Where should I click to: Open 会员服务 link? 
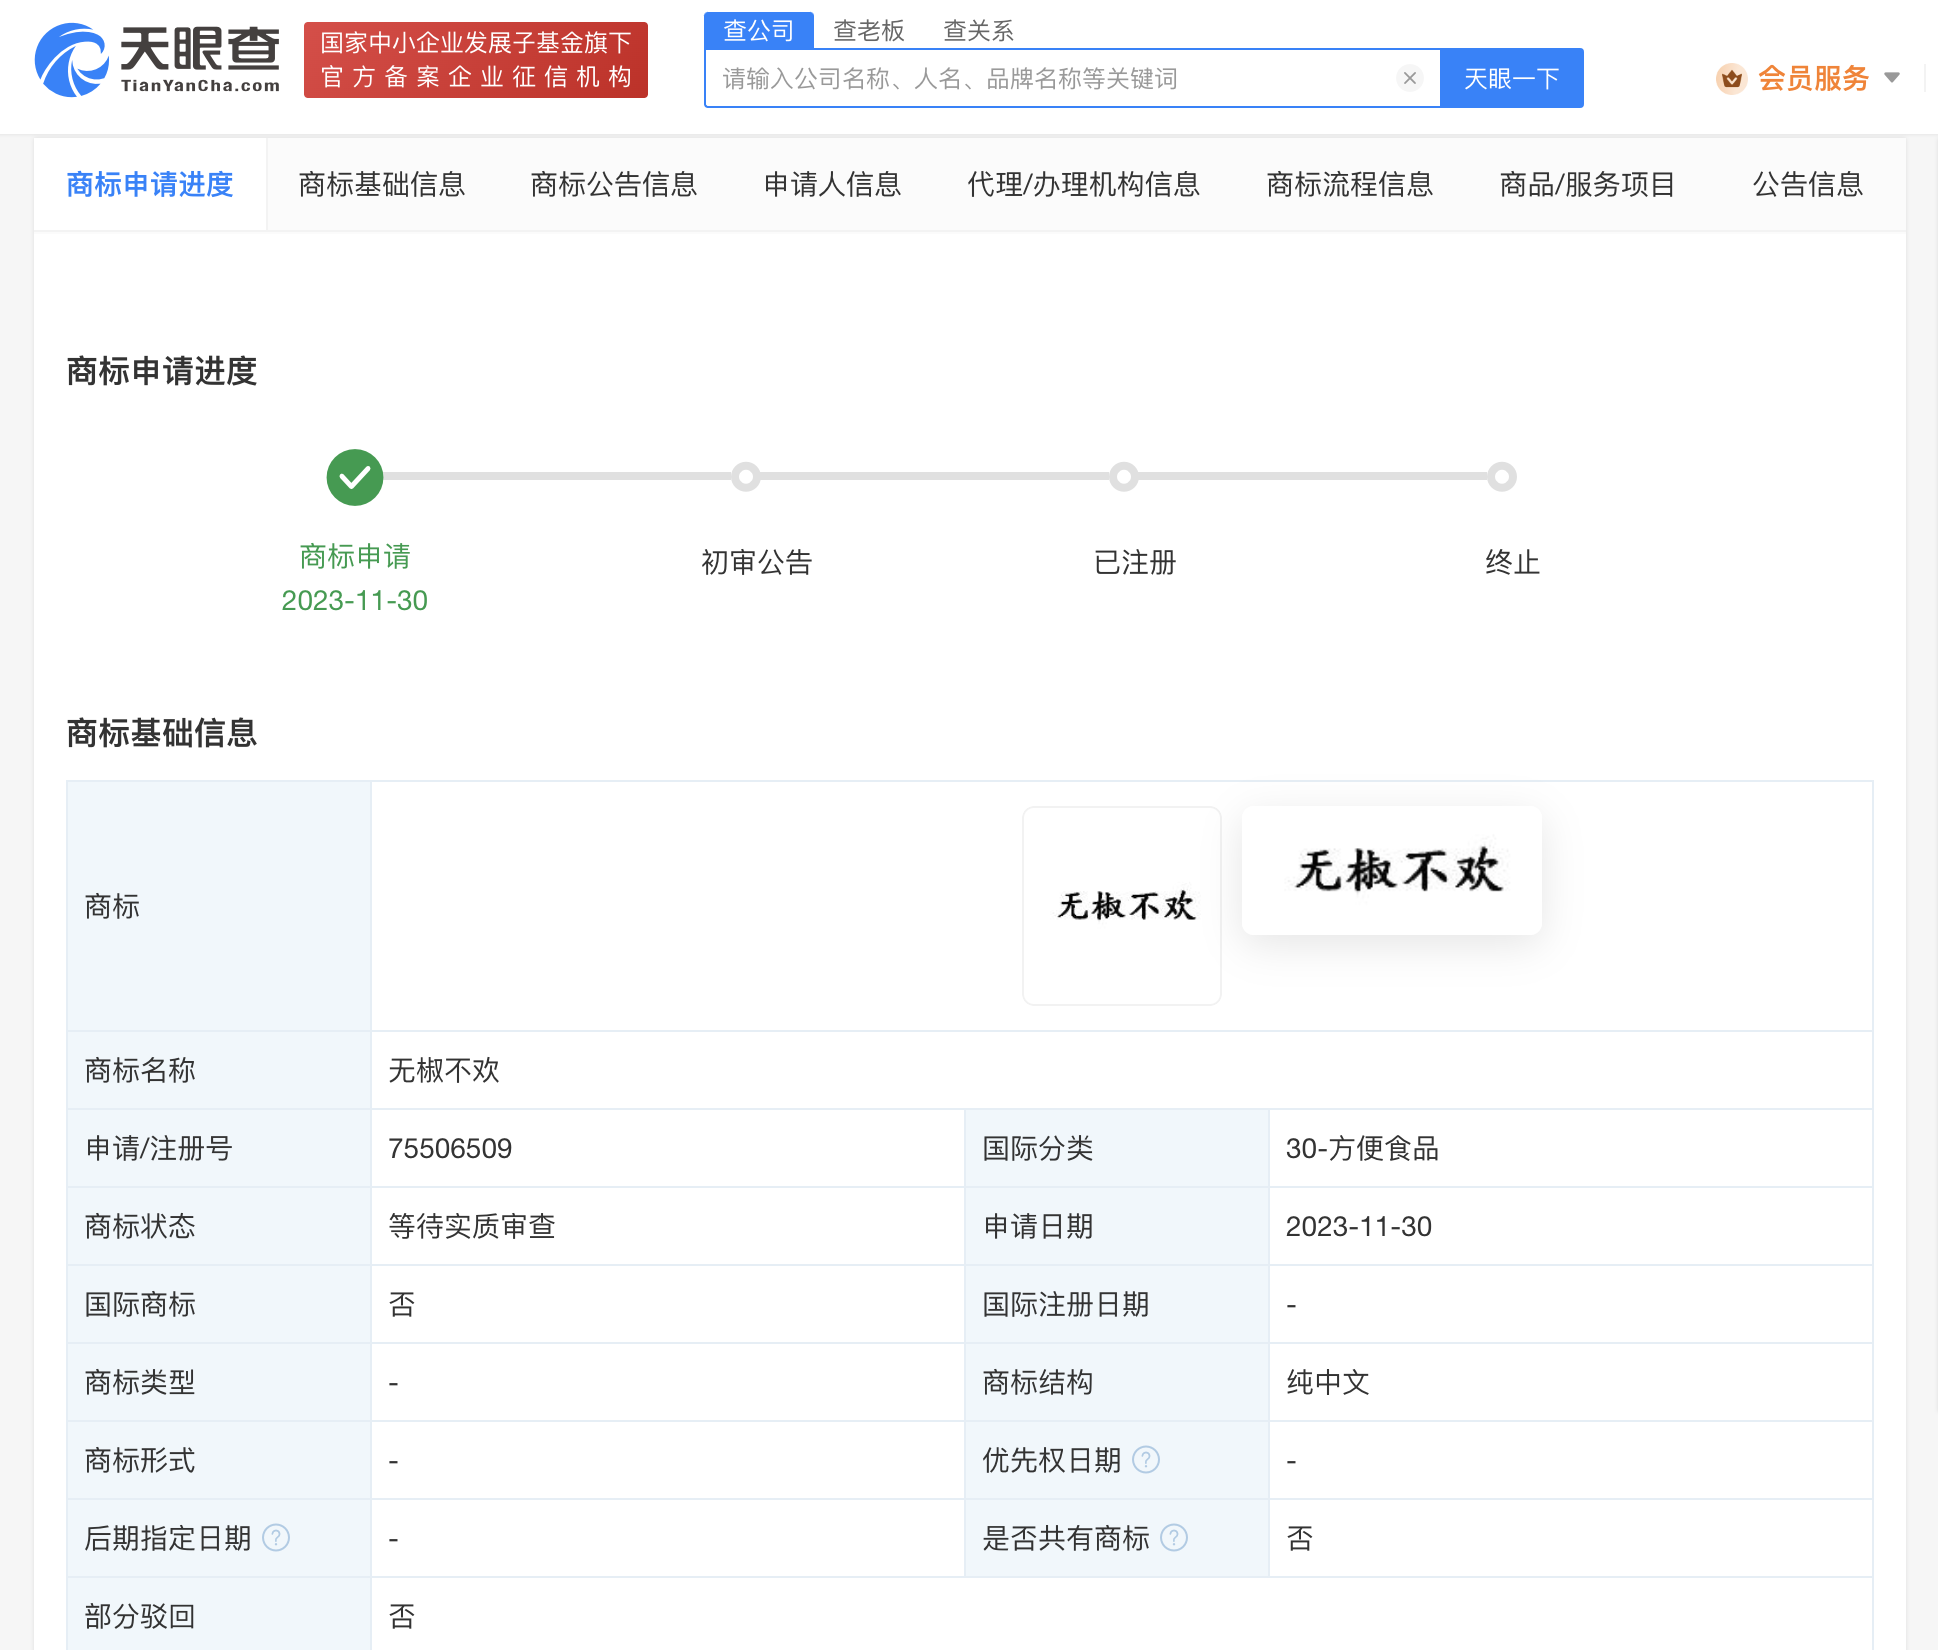pos(1813,78)
